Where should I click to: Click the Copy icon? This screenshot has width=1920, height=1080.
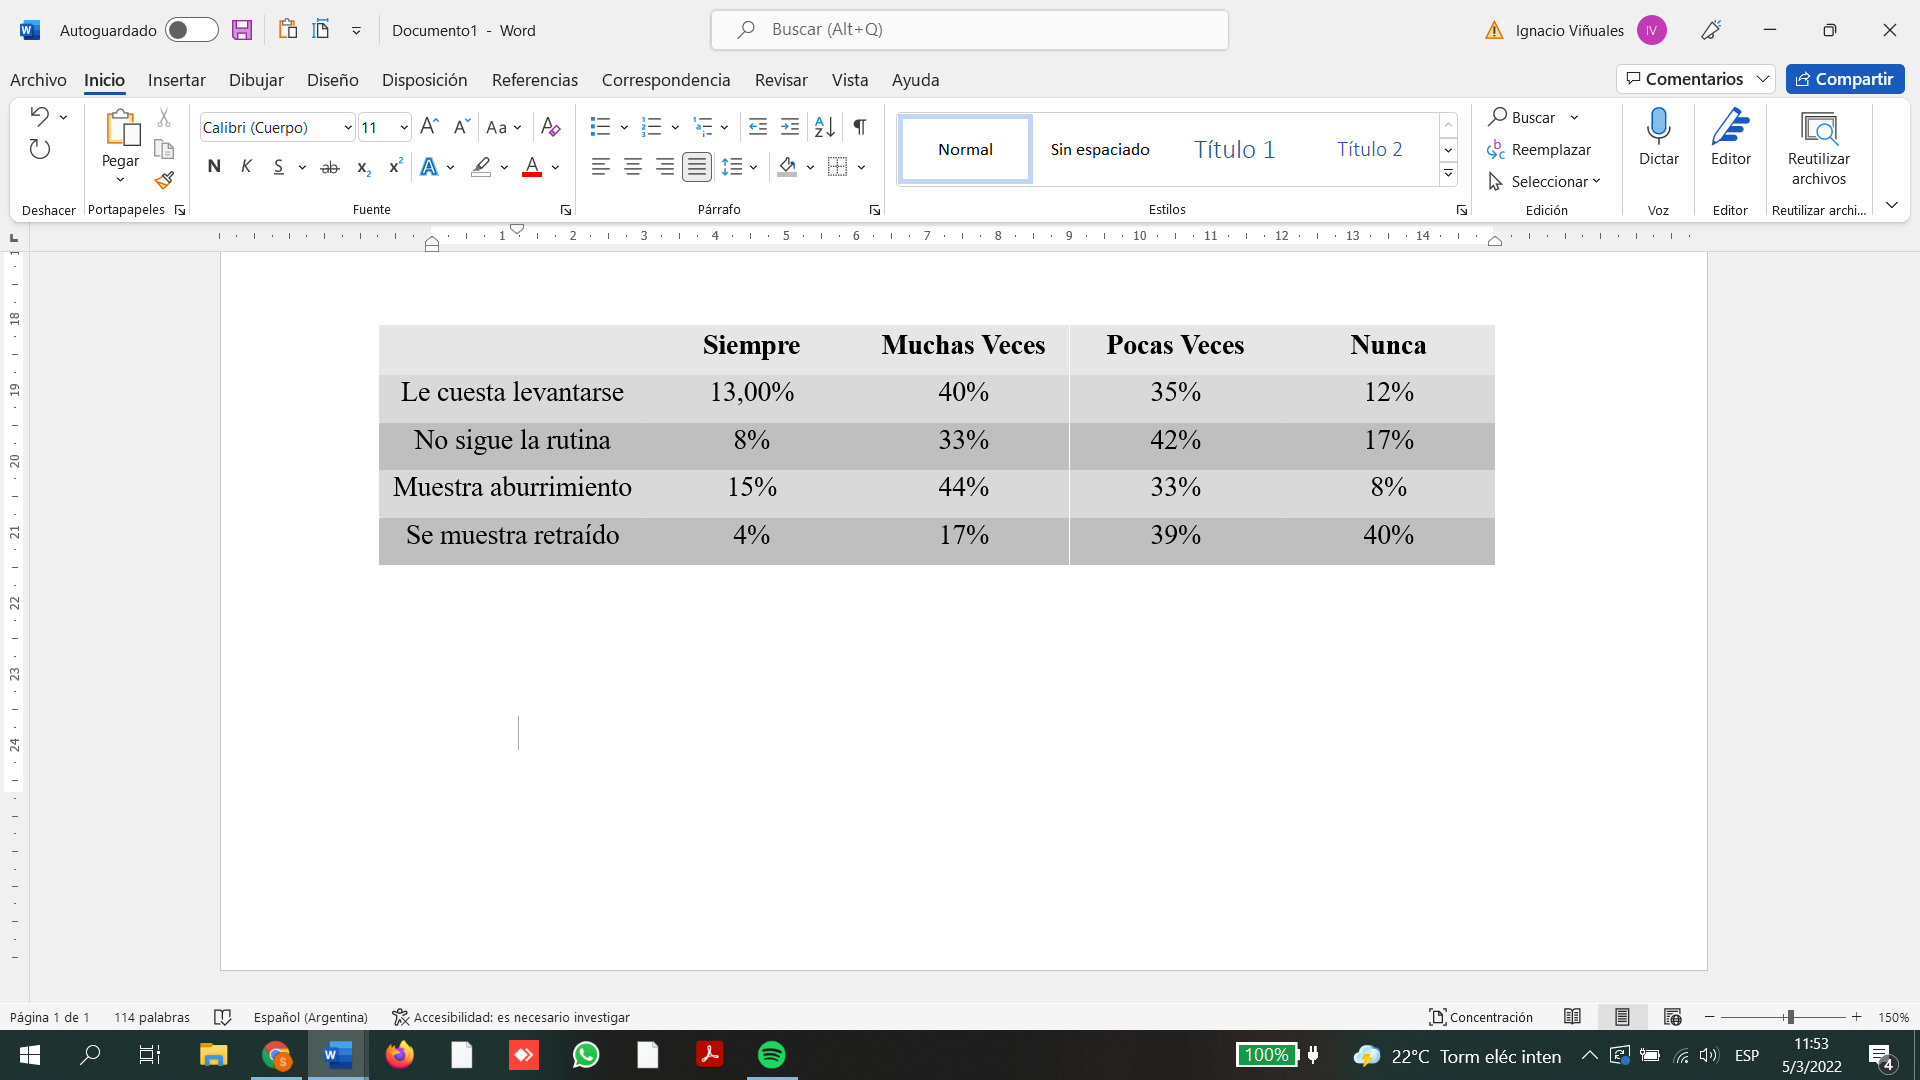coord(164,149)
